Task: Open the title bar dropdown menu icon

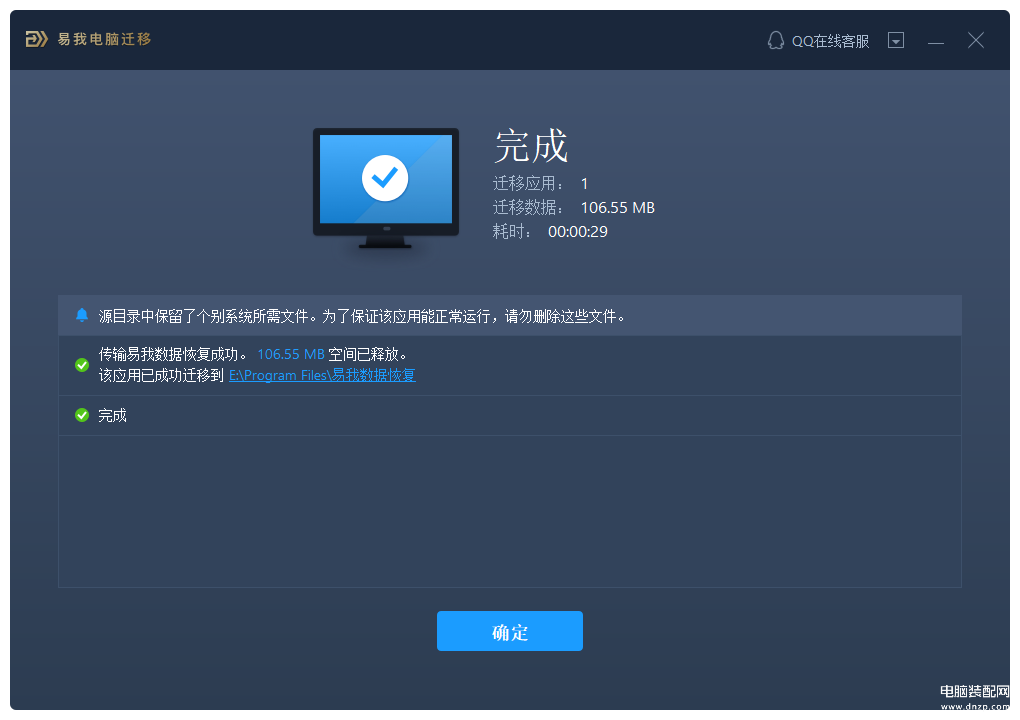Action: 896,40
